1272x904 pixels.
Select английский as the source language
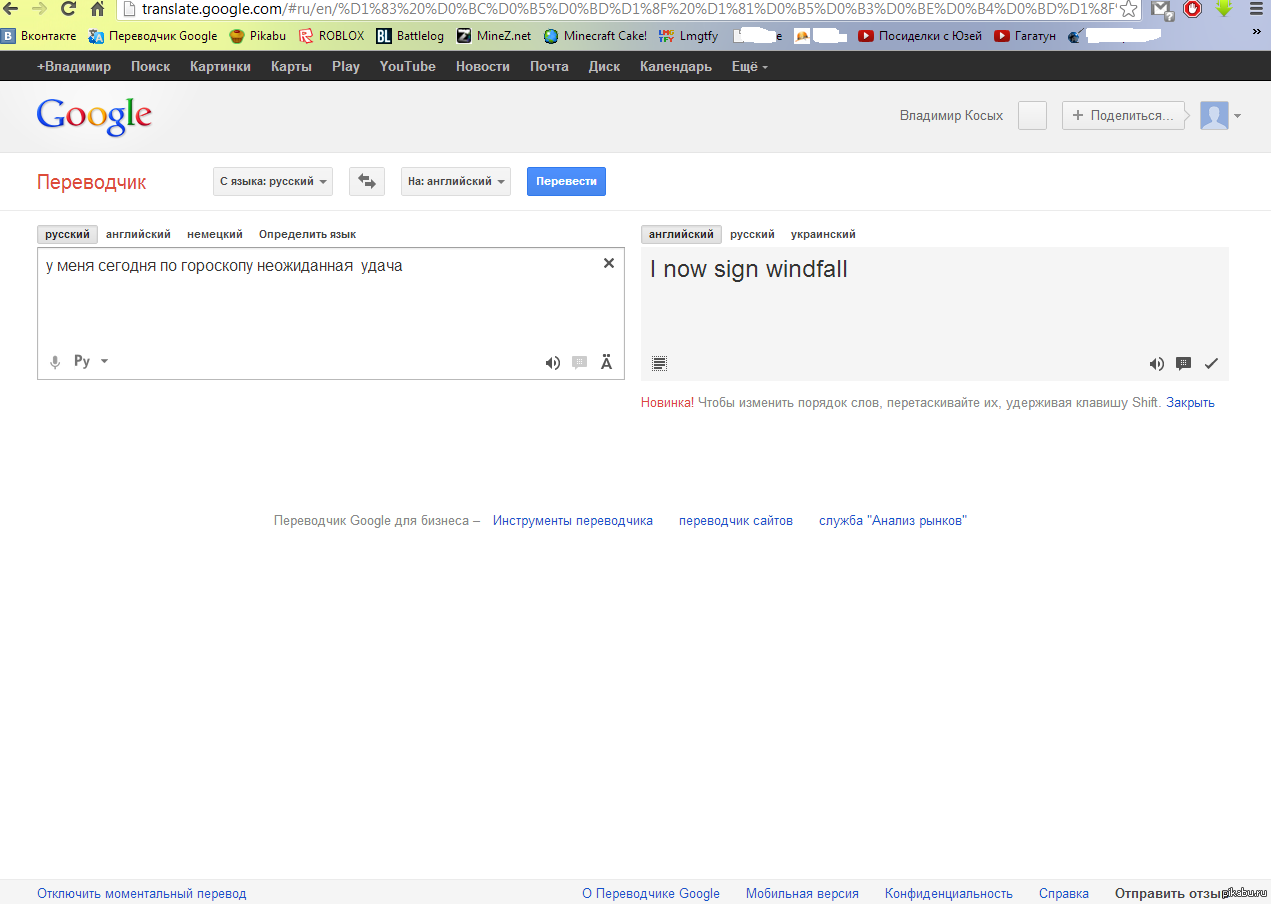click(138, 234)
